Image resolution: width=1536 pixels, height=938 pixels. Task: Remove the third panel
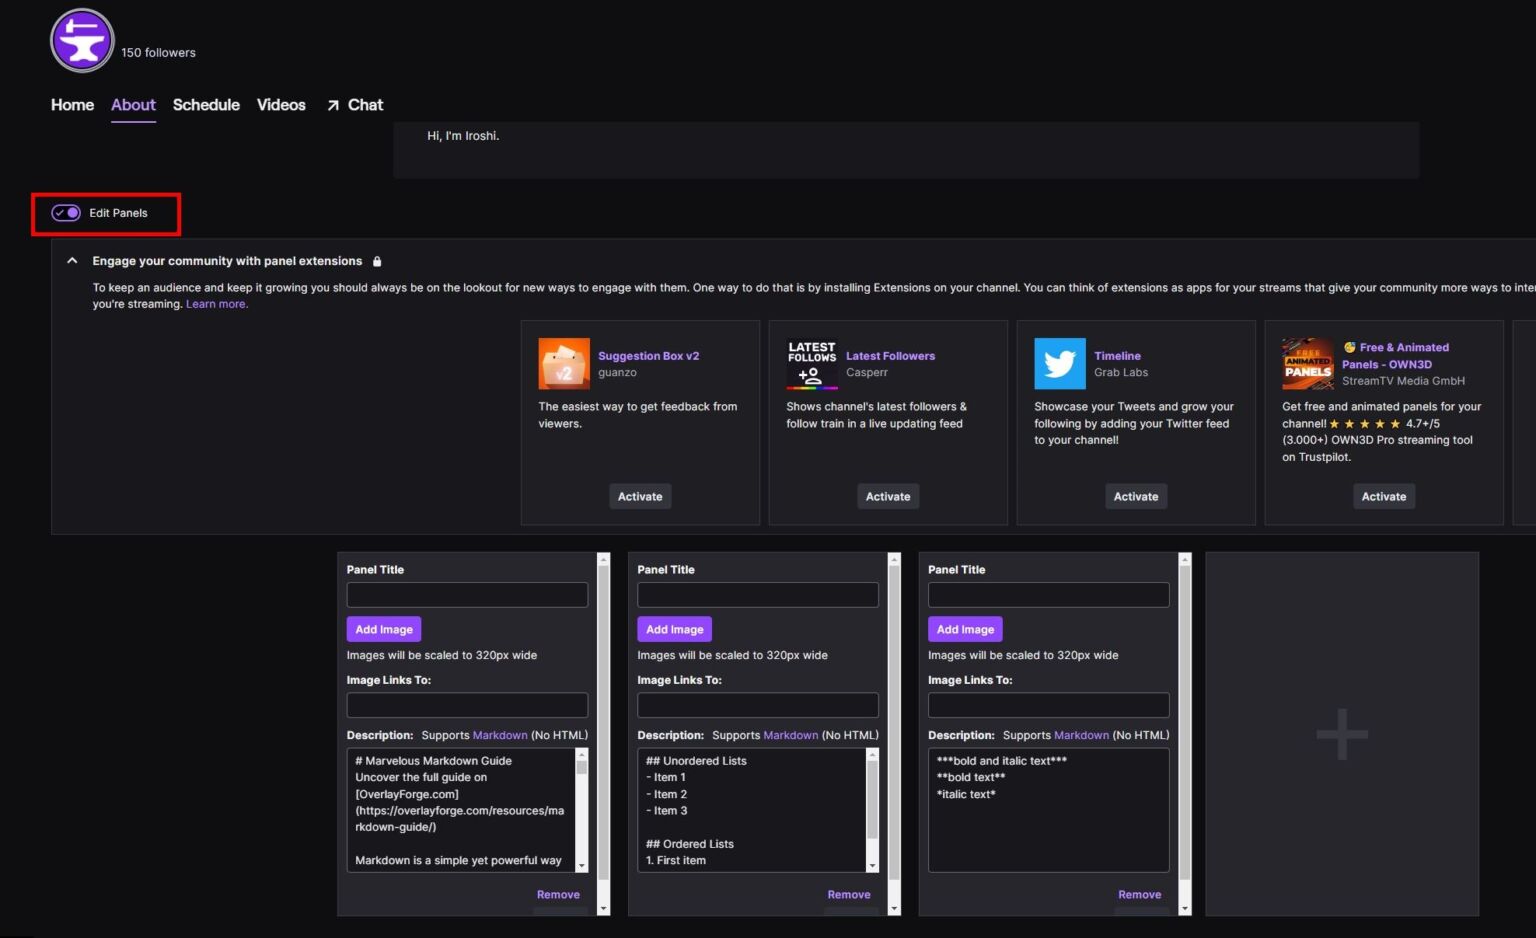pos(1139,894)
